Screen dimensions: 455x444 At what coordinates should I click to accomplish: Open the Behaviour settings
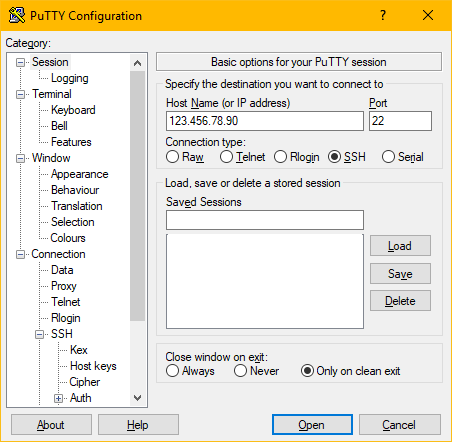[75, 190]
